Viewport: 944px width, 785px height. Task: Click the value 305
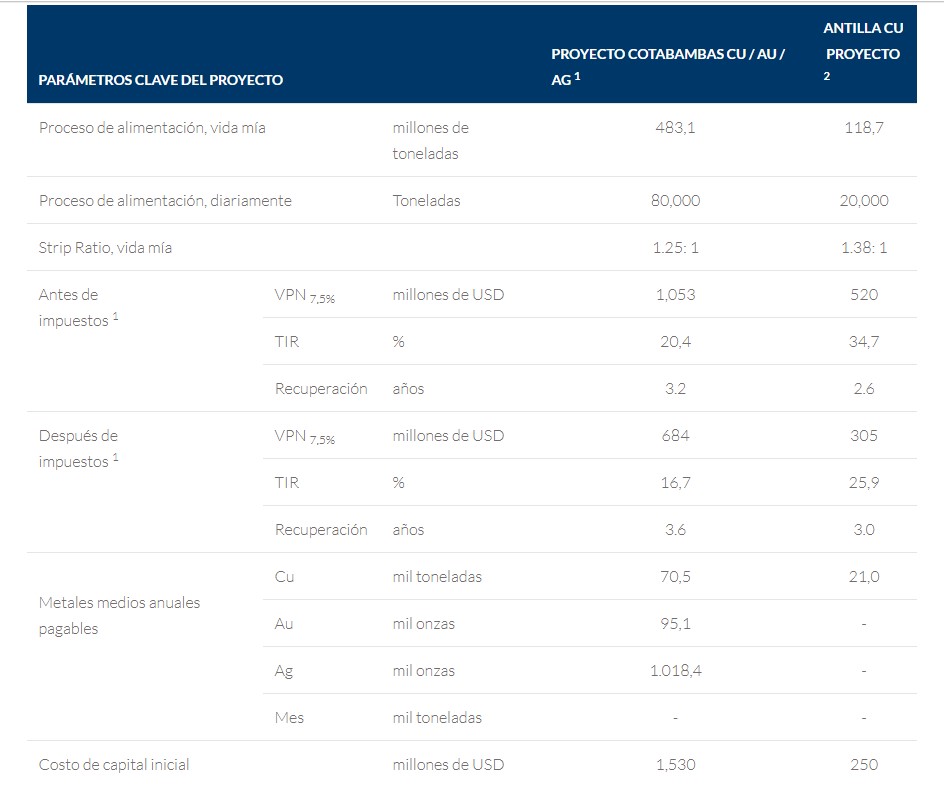pos(864,435)
